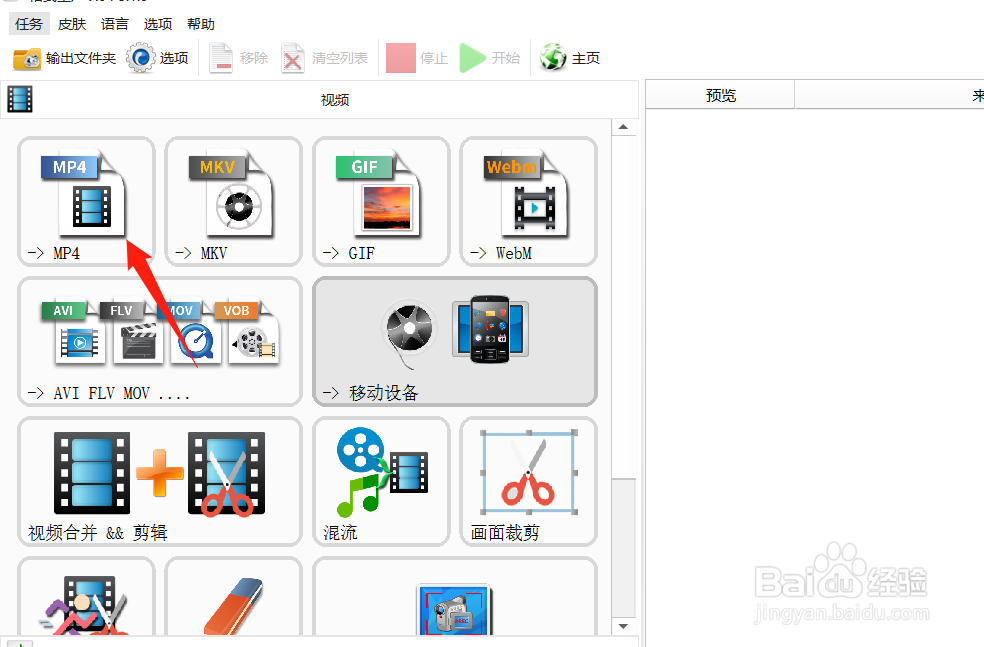Click 清空列表 clear list button

click(x=324, y=58)
